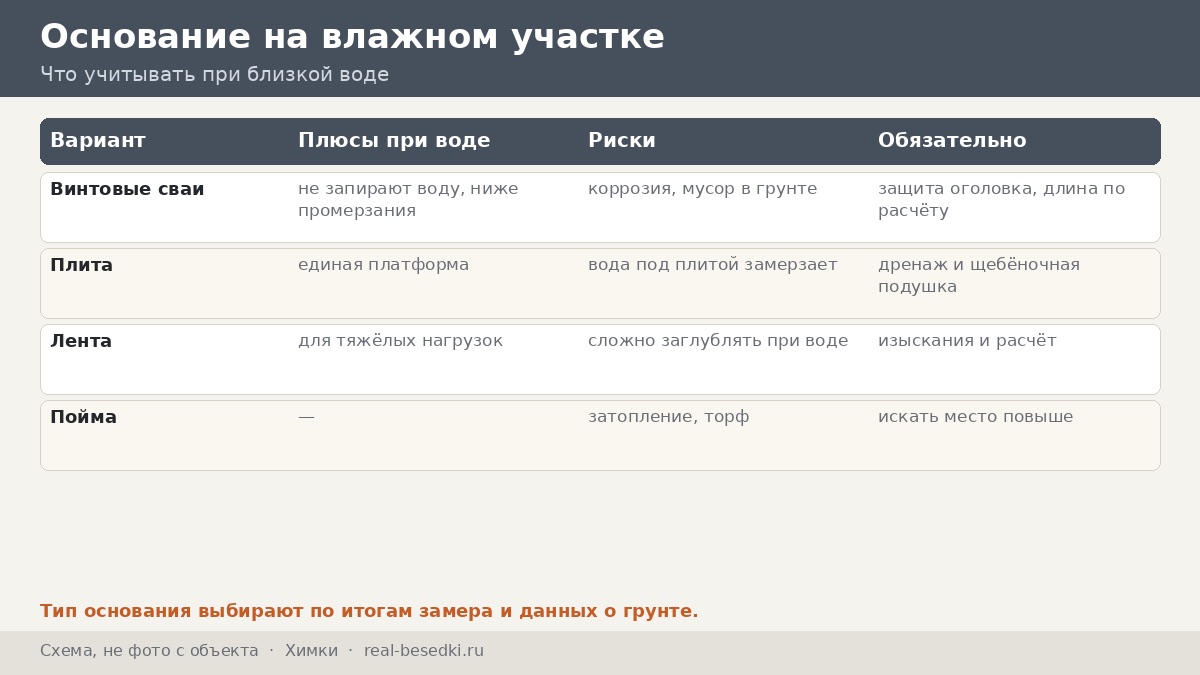Click footer text 'Схема, не фото с объекта'

pyautogui.click(x=149, y=651)
